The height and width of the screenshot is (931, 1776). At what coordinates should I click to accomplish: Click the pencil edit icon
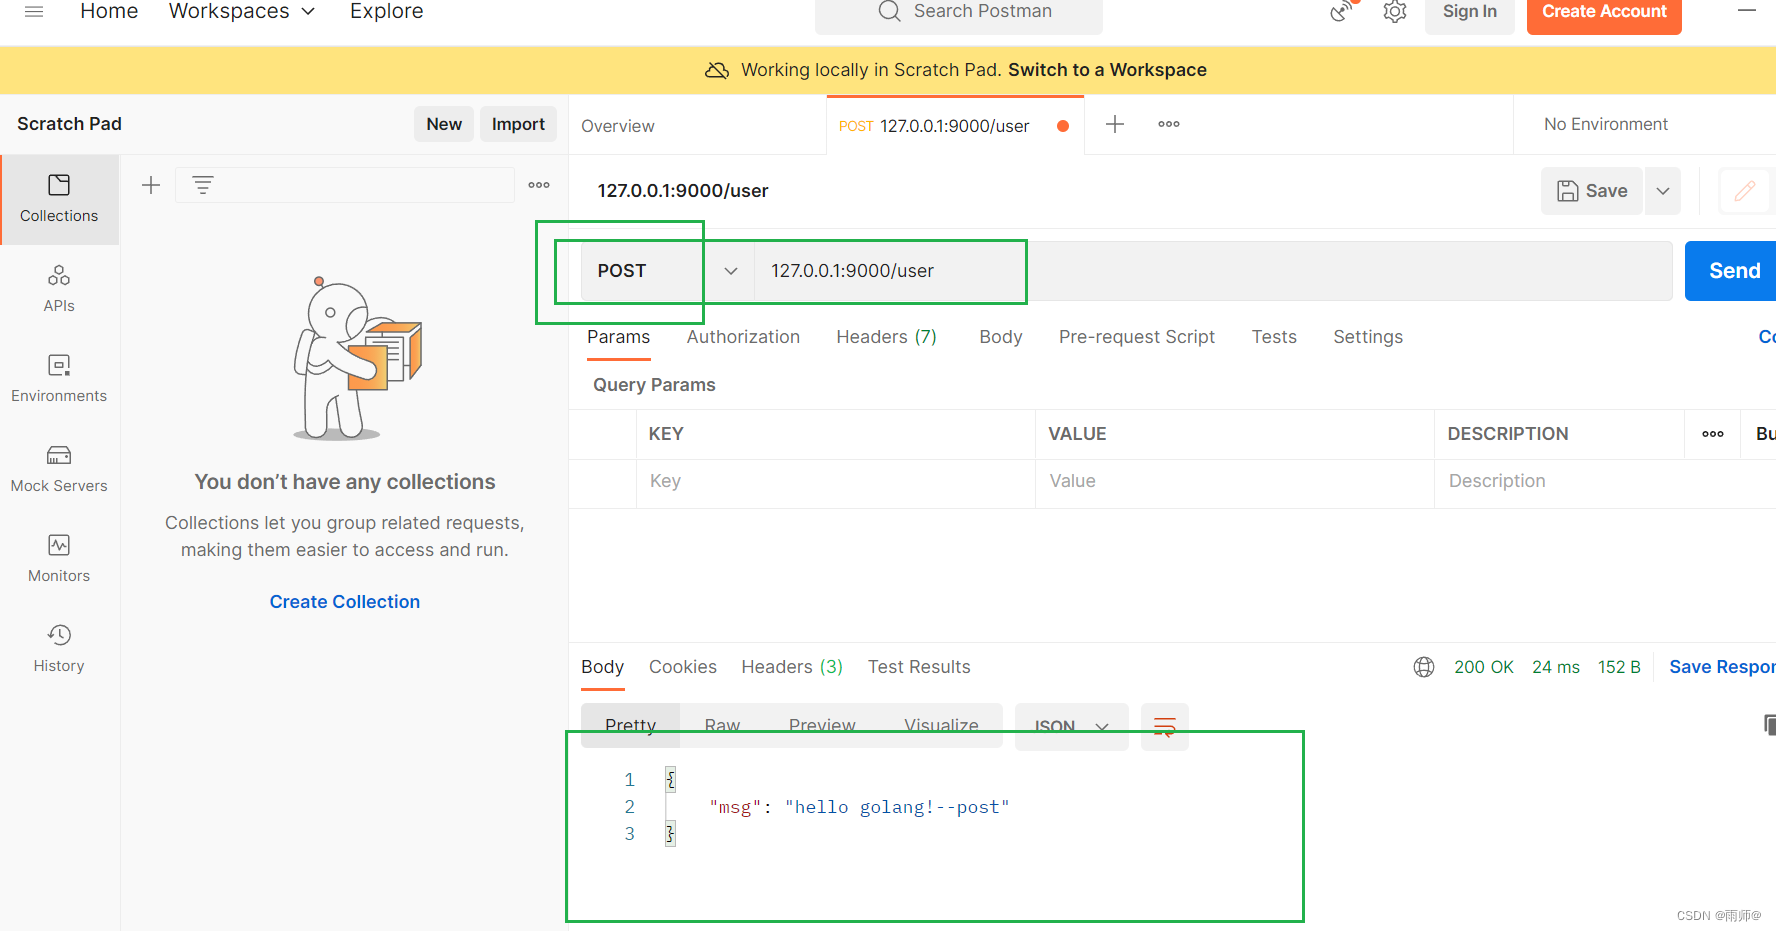point(1745,191)
